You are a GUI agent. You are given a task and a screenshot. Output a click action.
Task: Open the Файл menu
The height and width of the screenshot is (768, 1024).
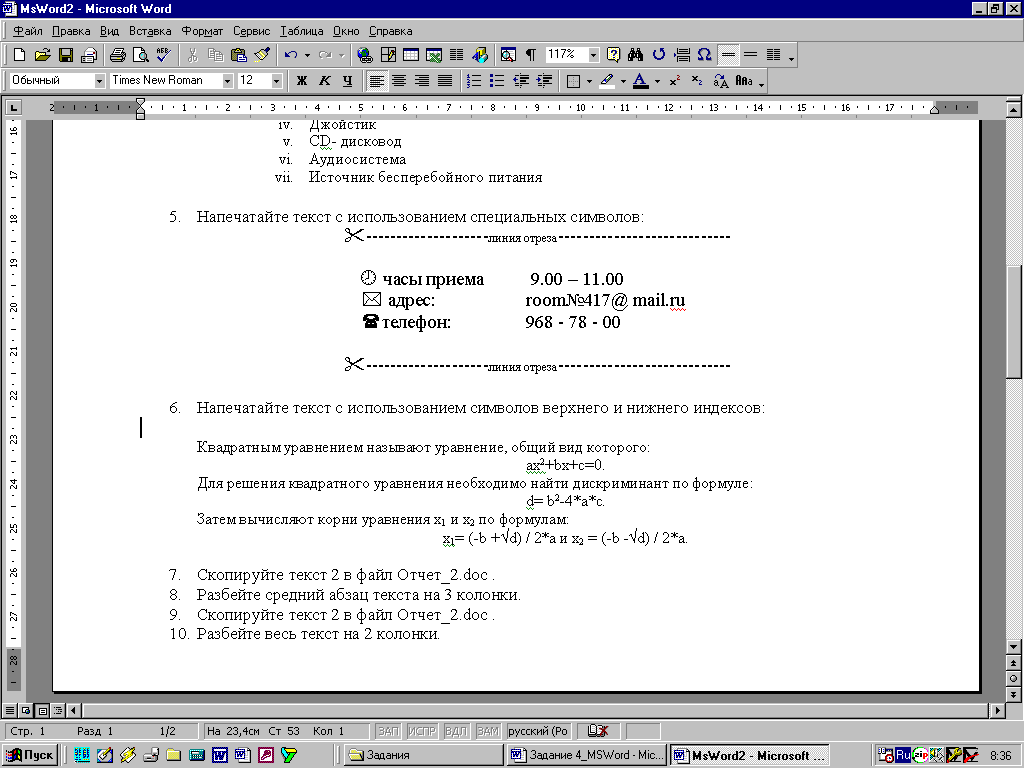pos(27,31)
